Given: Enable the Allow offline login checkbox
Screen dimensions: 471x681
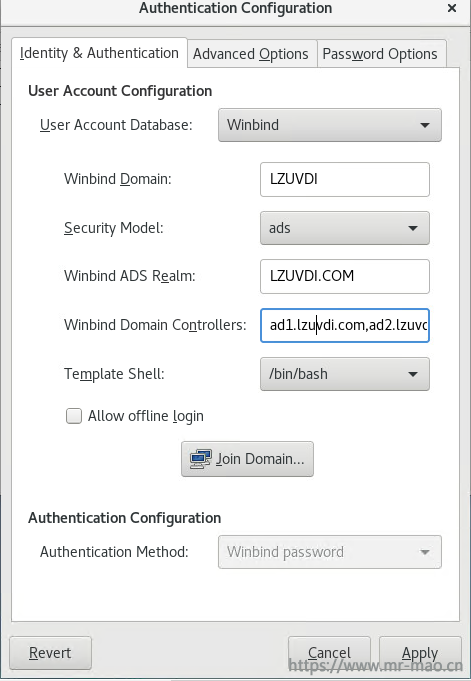Looking at the screenshot, I should (74, 416).
